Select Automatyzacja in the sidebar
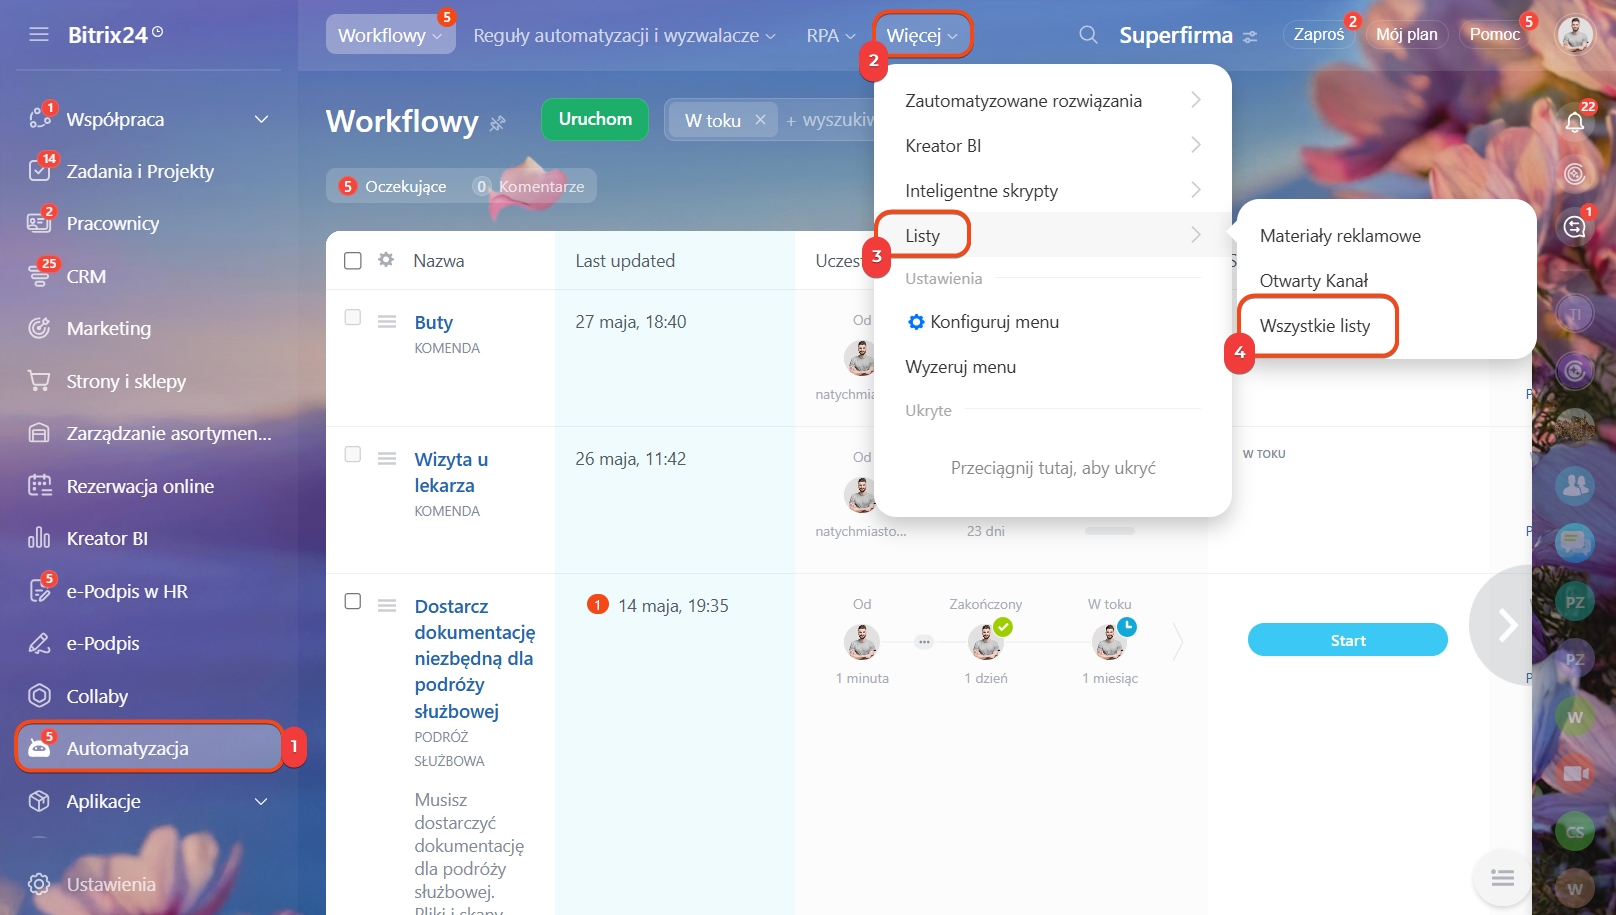The height and width of the screenshot is (915, 1616). 150,748
